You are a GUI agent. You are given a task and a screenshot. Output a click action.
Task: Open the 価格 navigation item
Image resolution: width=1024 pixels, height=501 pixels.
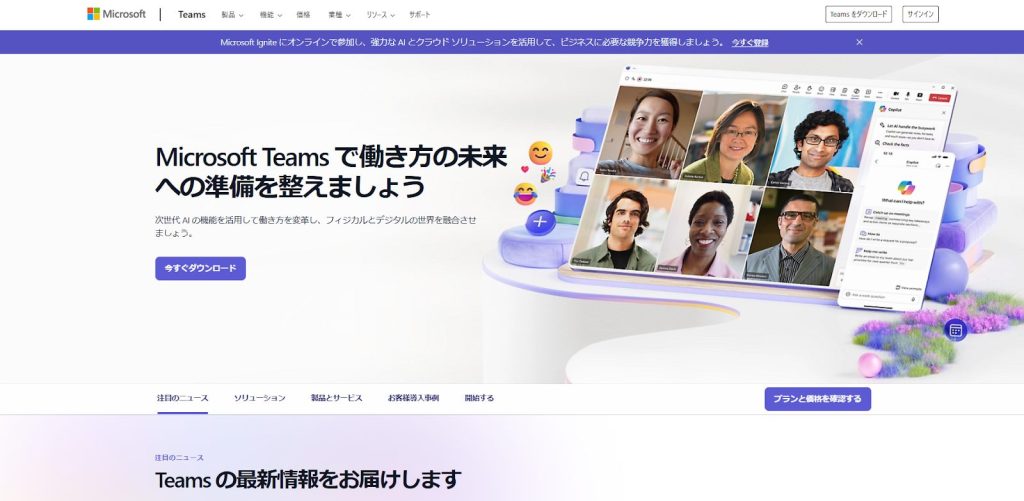303,15
